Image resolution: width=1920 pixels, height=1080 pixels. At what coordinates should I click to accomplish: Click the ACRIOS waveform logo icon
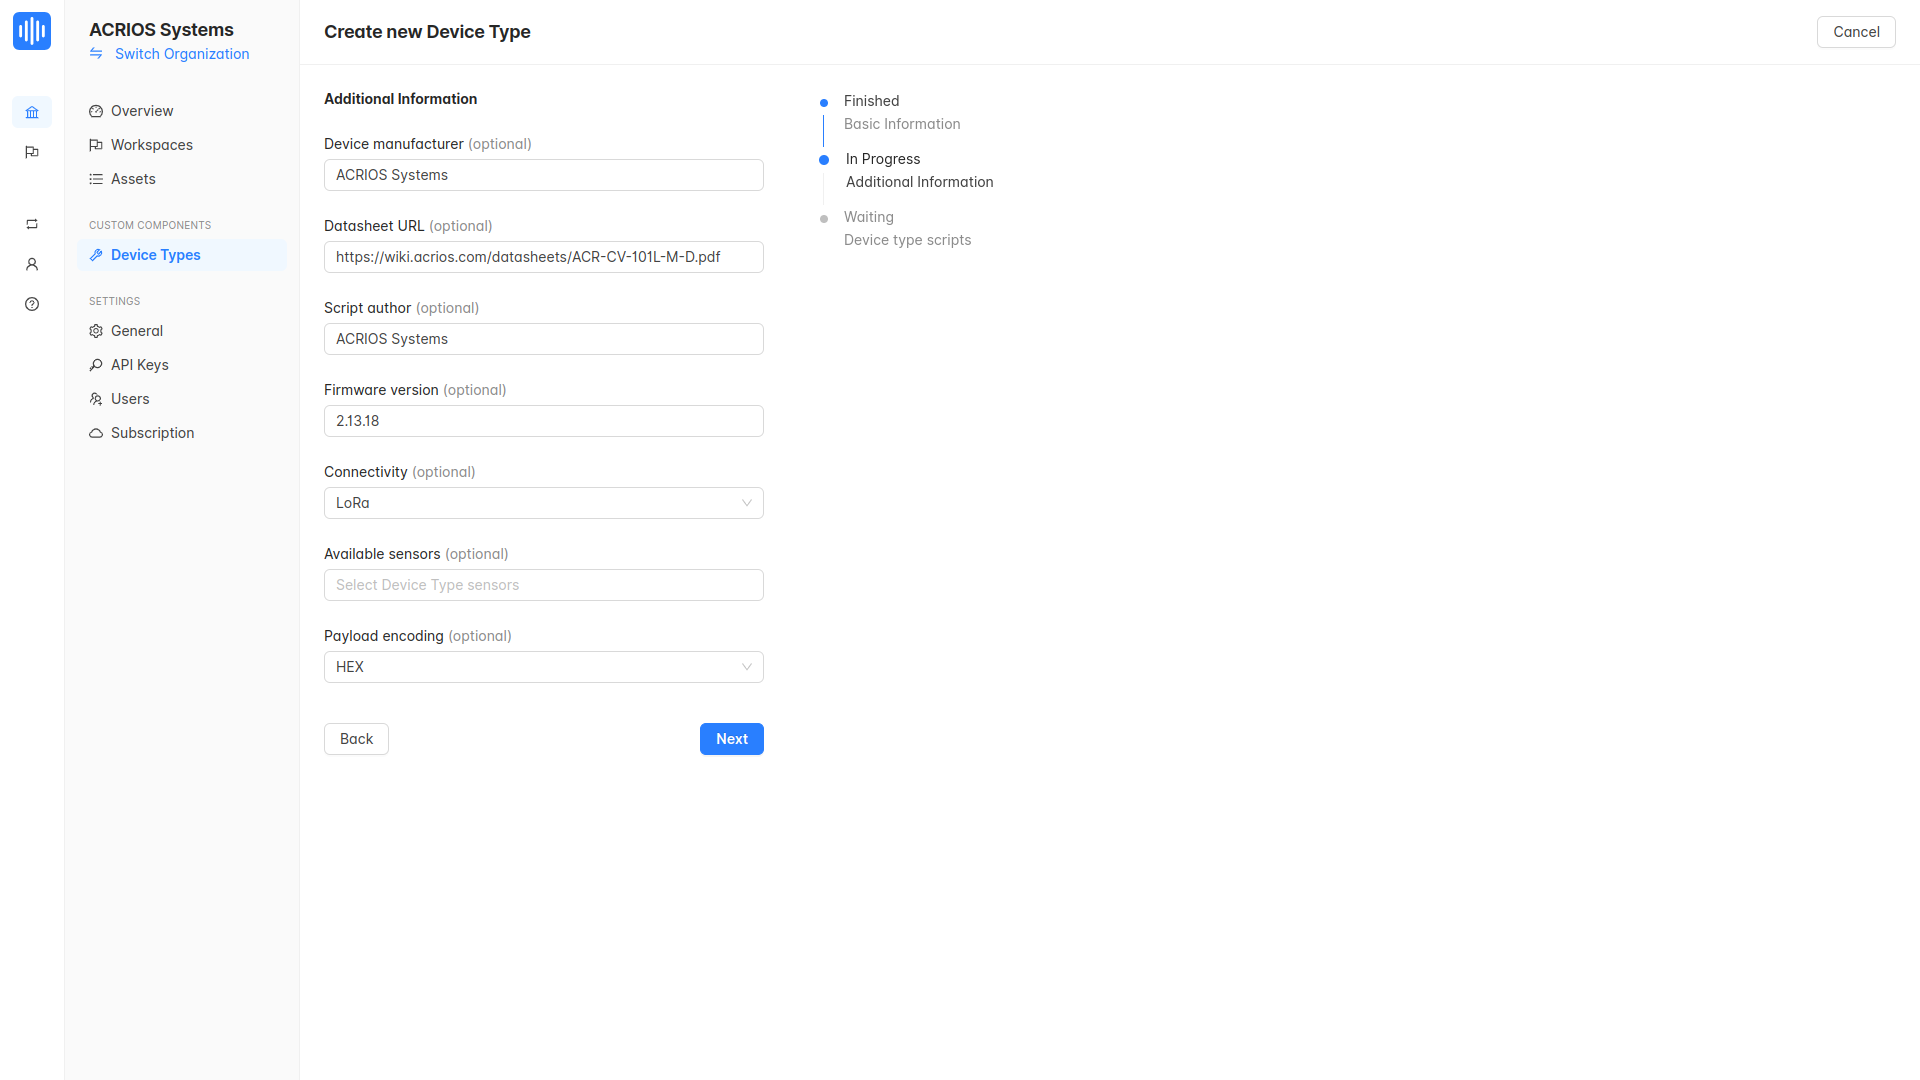[32, 31]
